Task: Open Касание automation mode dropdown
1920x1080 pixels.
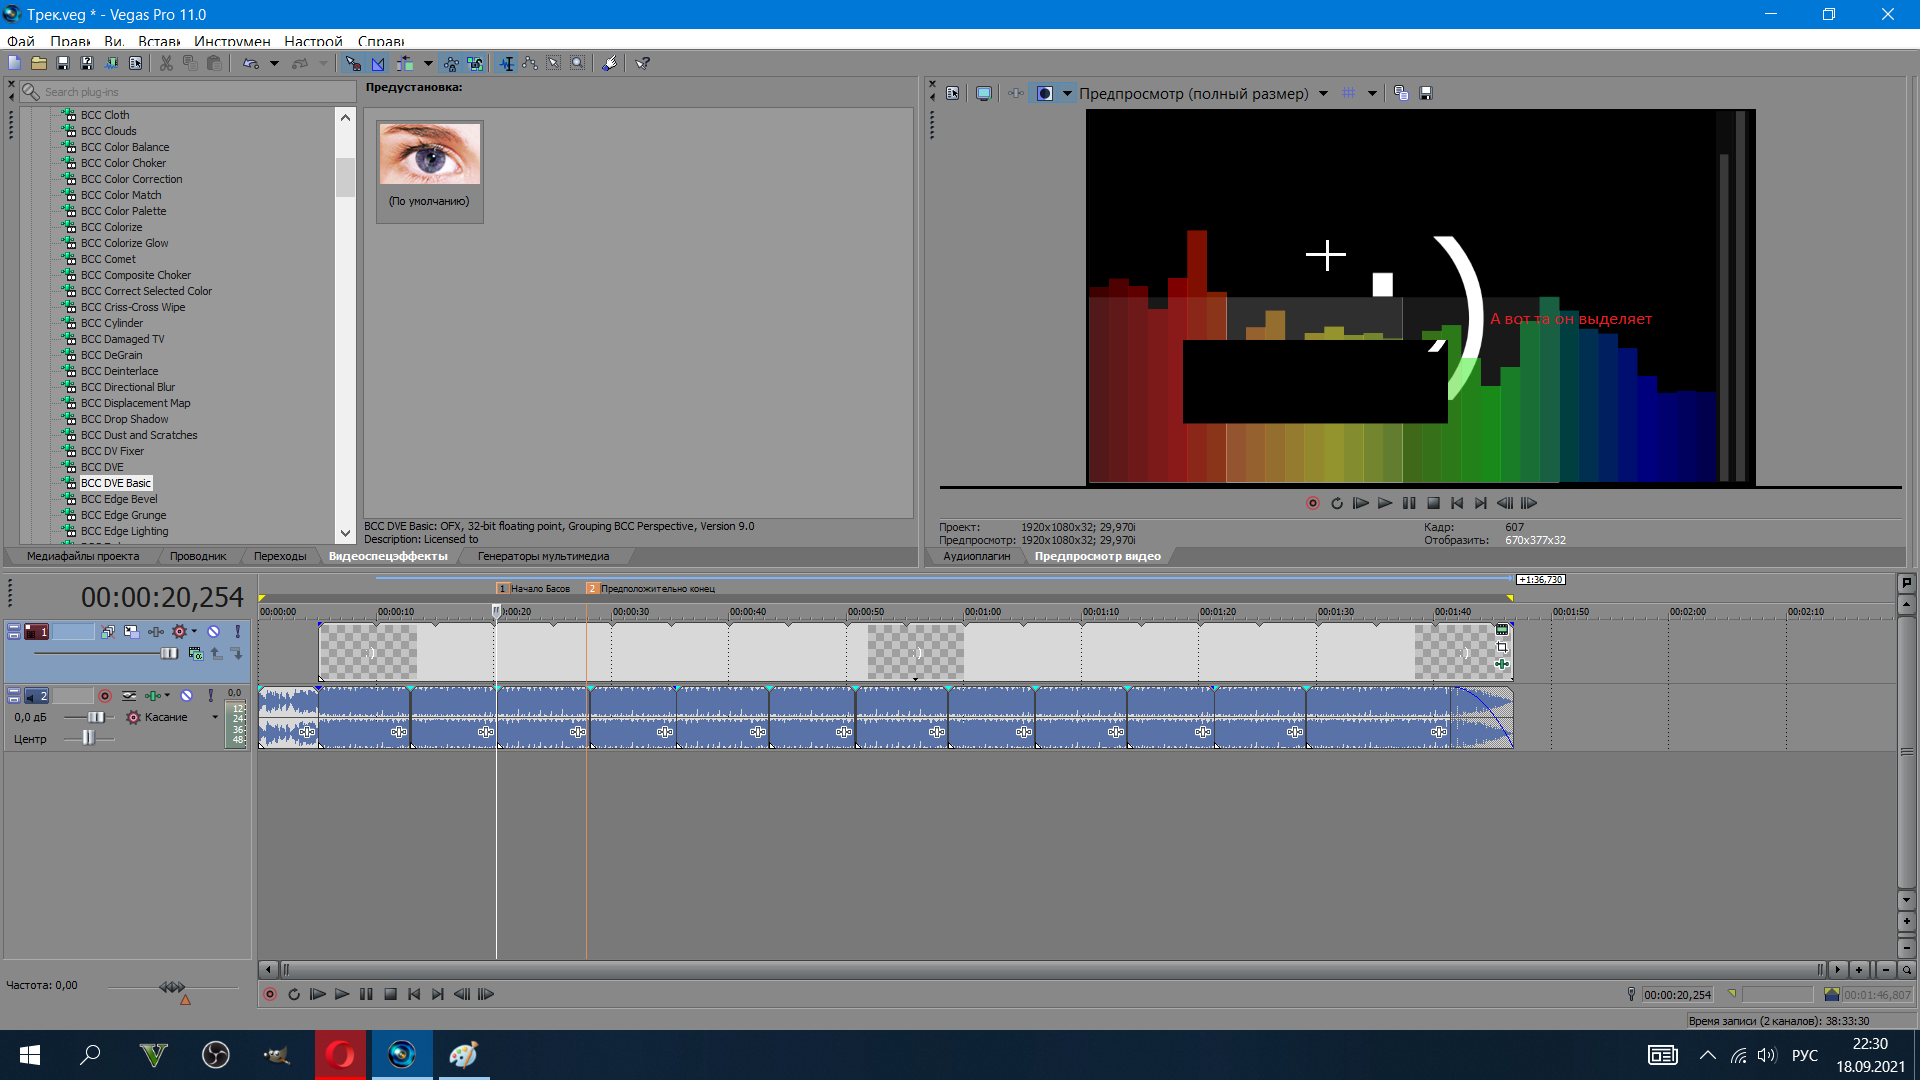Action: pyautogui.click(x=215, y=717)
